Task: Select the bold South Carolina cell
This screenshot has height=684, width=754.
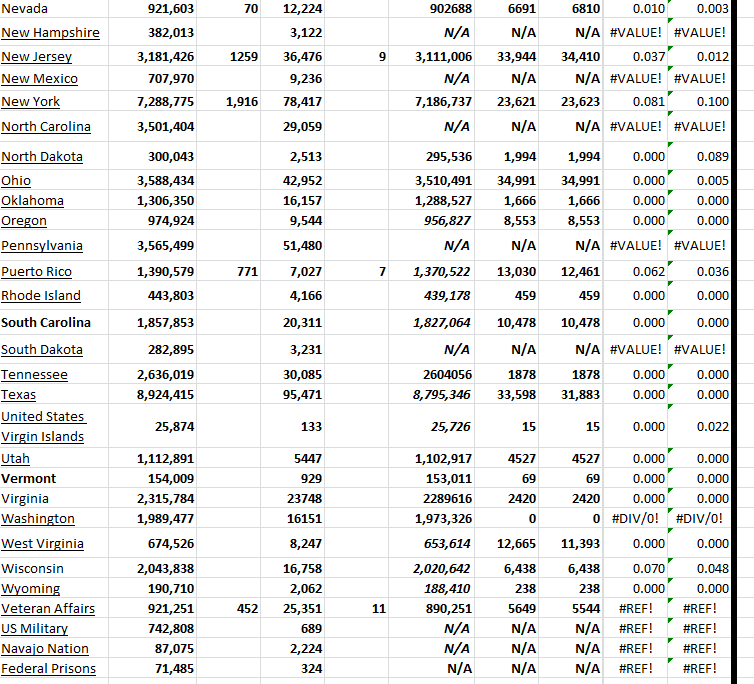Action: (54, 322)
